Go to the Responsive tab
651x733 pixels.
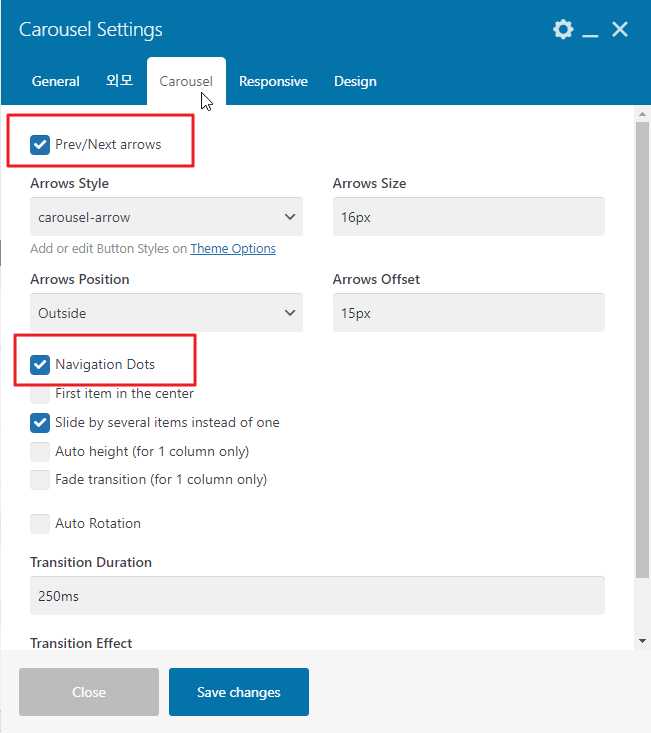pos(273,81)
